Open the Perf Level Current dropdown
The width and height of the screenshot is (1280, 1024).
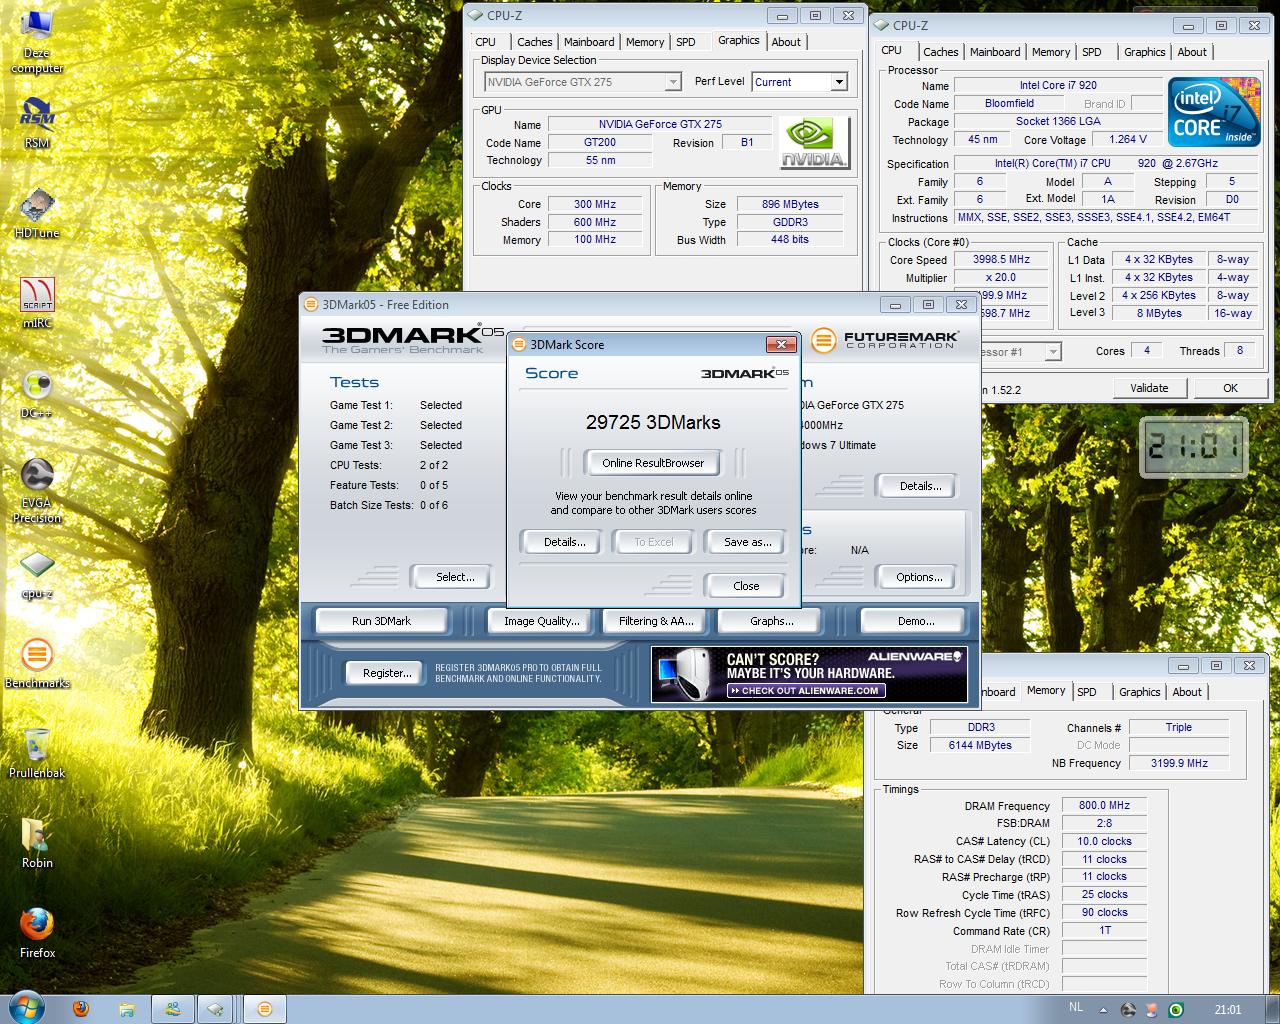coord(800,82)
